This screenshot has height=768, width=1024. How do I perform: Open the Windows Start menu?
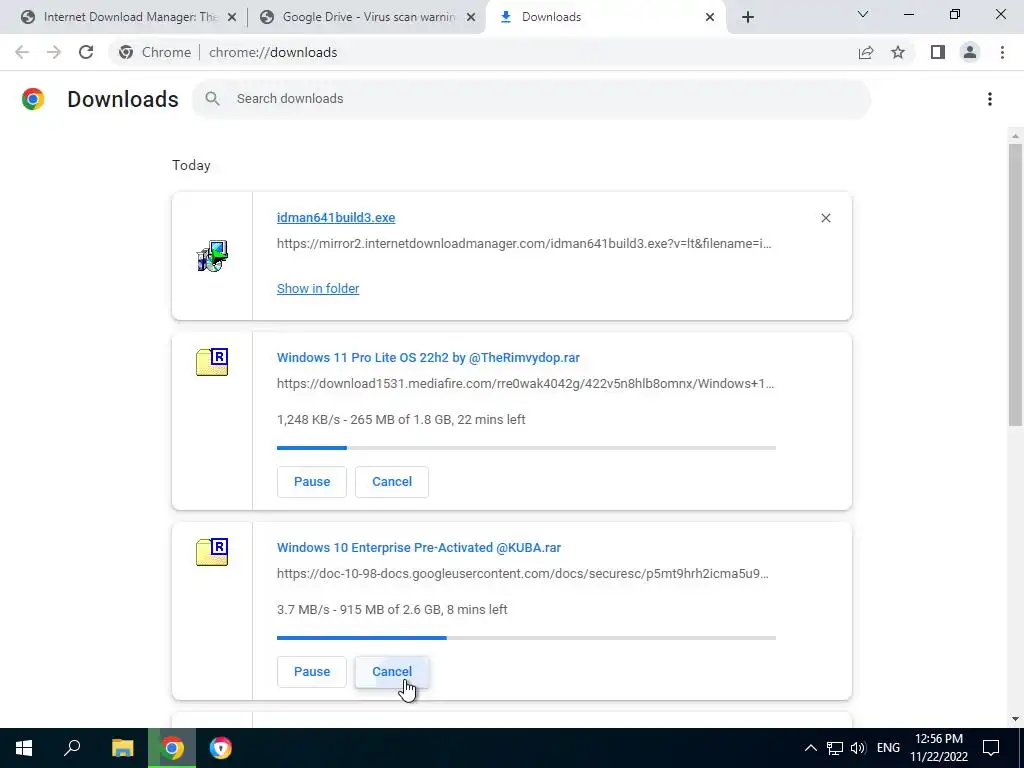[x=24, y=748]
